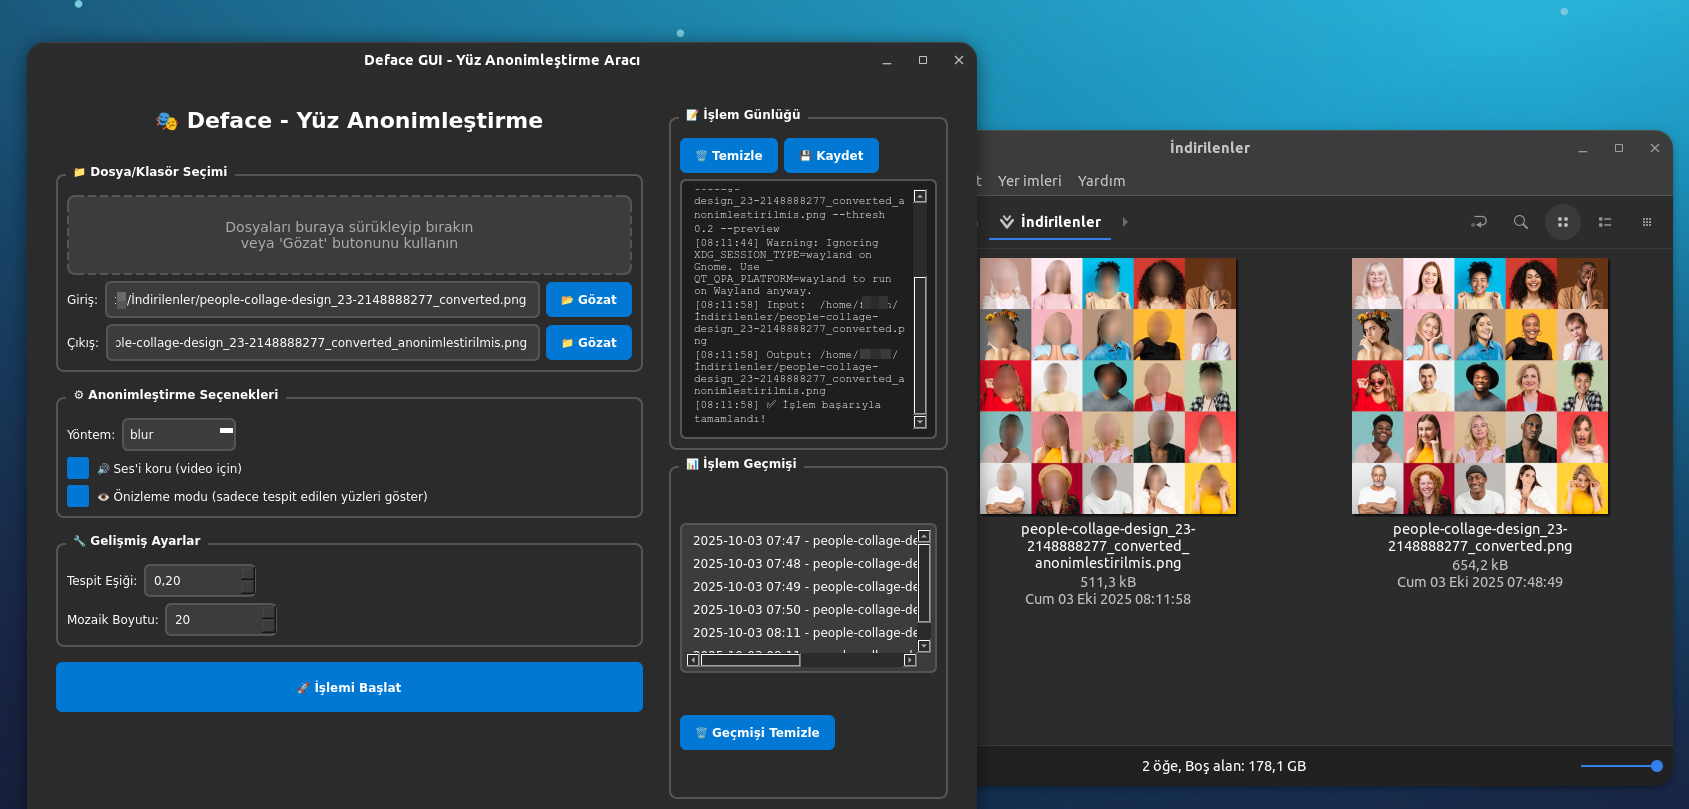This screenshot has height=809, width=1689.
Task: Open the Yöntem blur dropdown
Action: (x=179, y=435)
